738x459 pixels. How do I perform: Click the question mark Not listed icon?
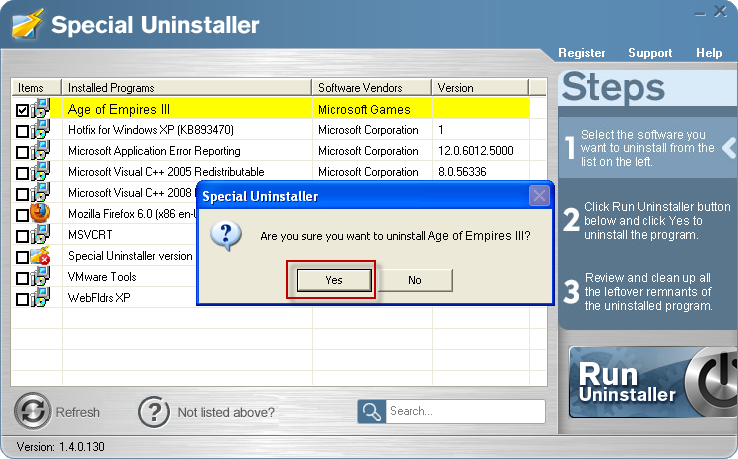point(154,412)
